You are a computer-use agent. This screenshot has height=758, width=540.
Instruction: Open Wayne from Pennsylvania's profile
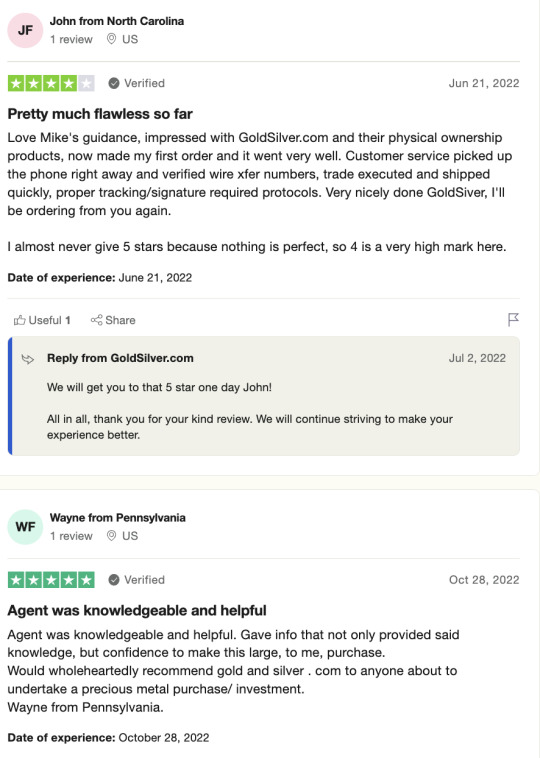117,518
